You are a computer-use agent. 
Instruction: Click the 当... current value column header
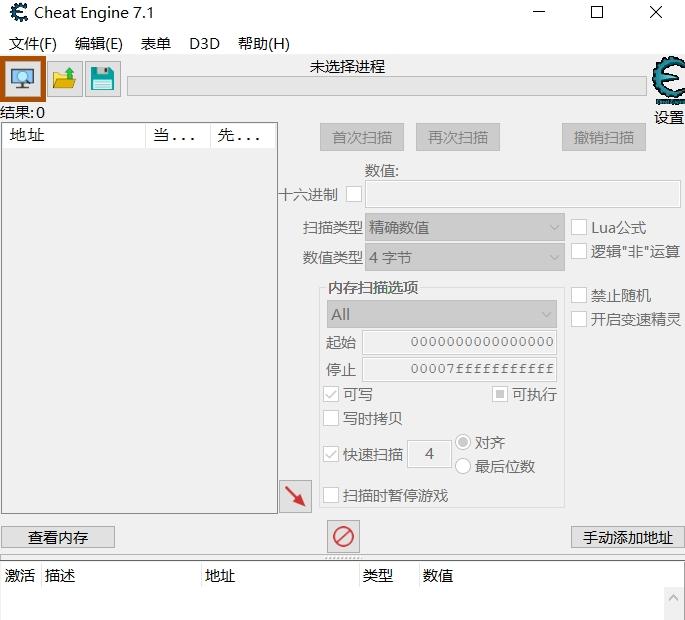178,135
